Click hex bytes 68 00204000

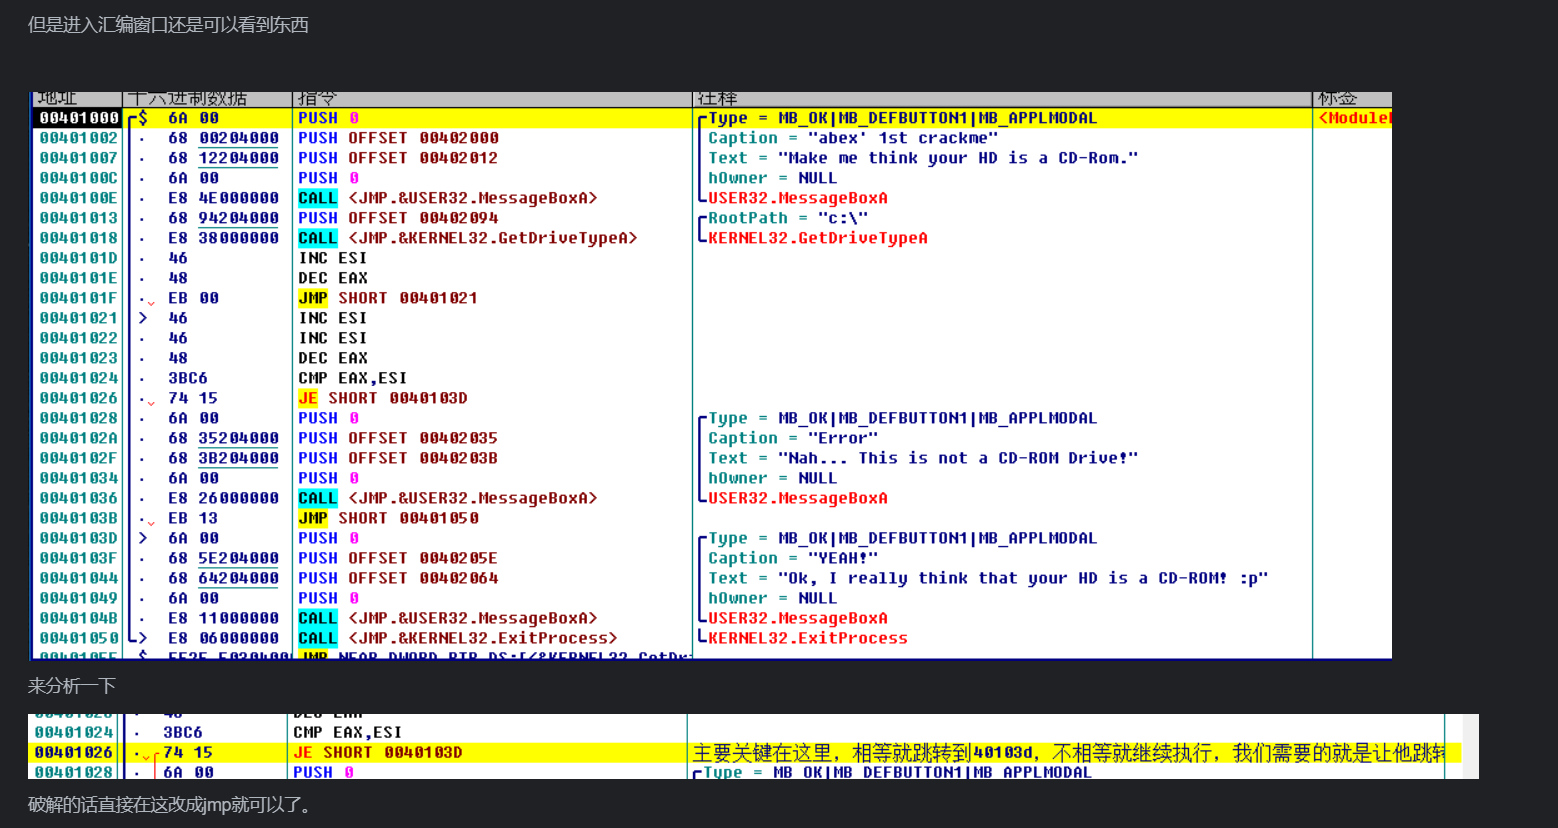coord(223,138)
